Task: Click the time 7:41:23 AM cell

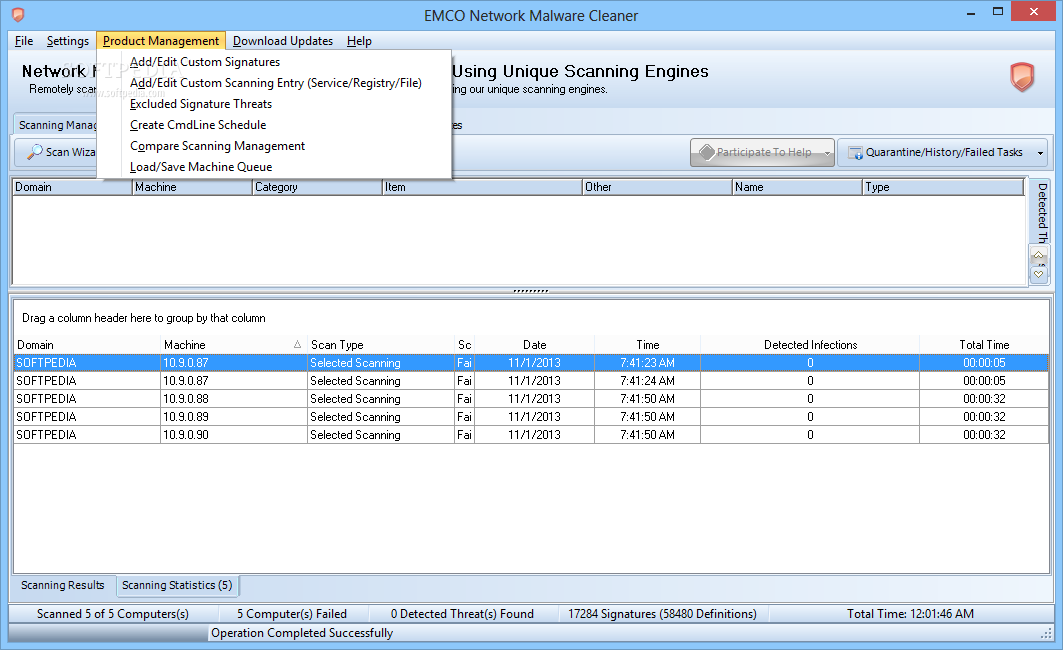Action: [647, 363]
